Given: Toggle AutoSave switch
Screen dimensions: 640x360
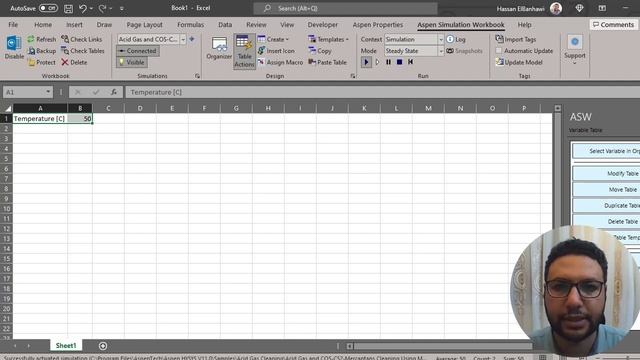Looking at the screenshot, I should tap(48, 8).
